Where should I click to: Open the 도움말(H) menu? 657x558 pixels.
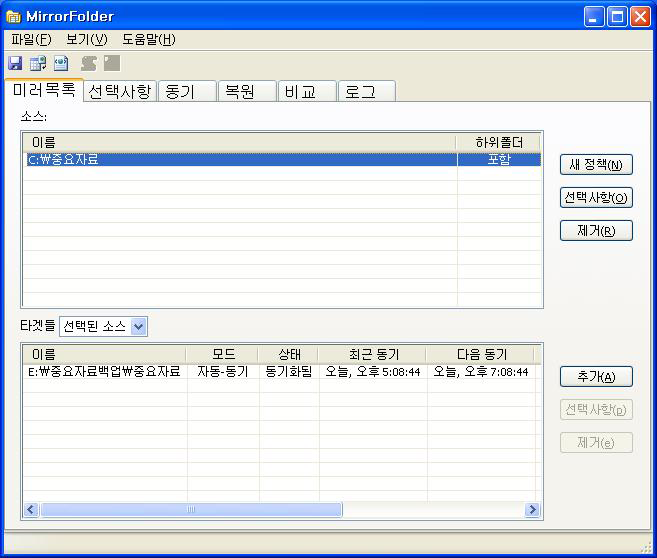tap(149, 39)
